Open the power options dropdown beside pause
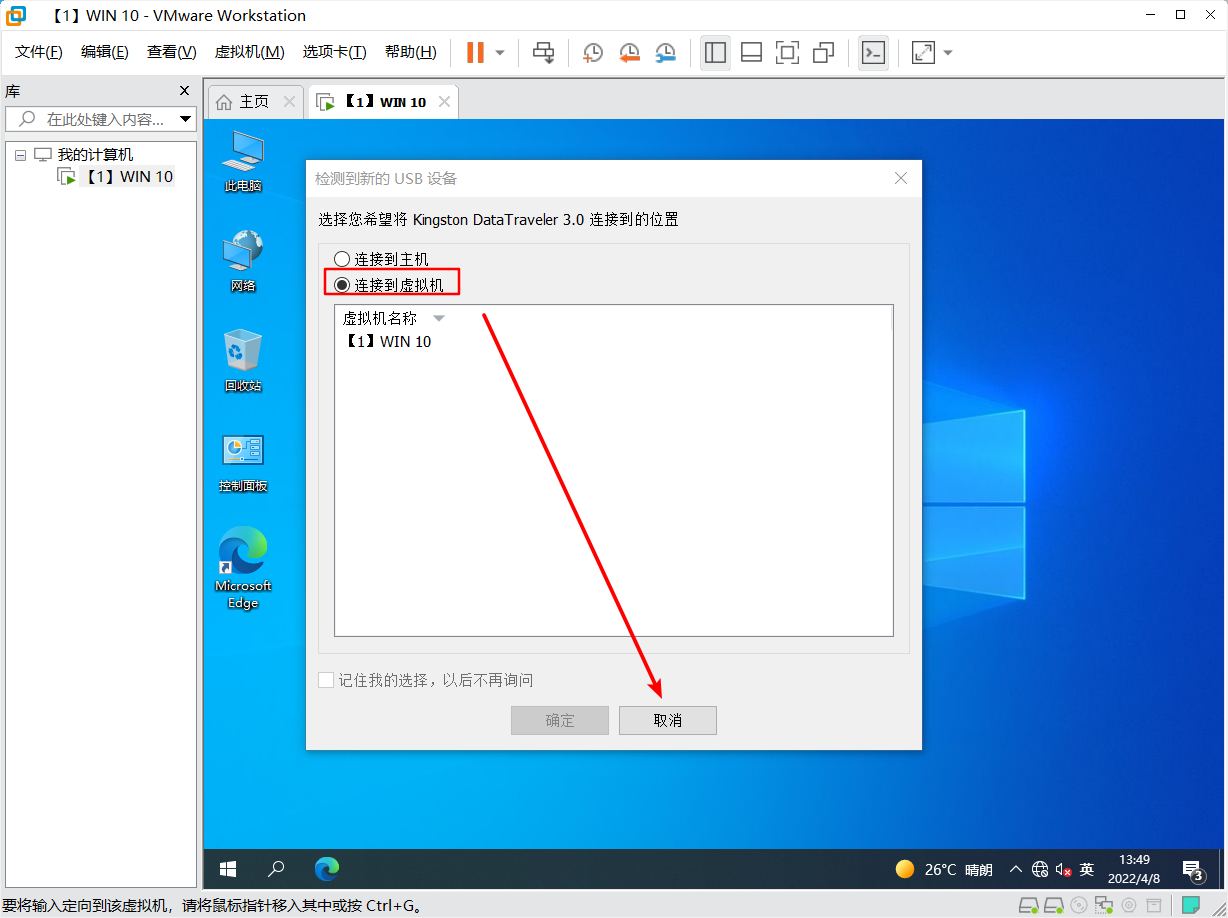 [x=500, y=52]
